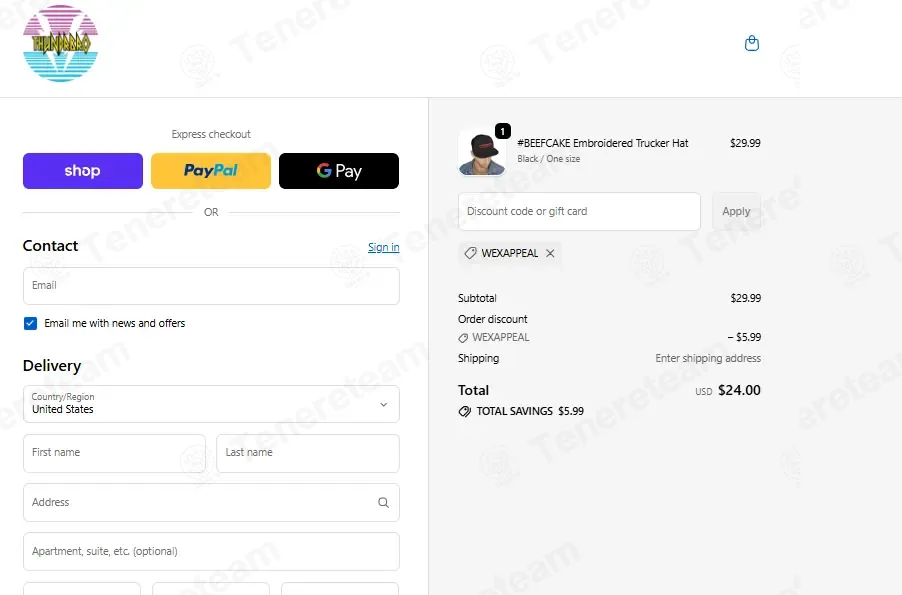Open the Sign in link
This screenshot has height=595, width=902.
(x=384, y=247)
